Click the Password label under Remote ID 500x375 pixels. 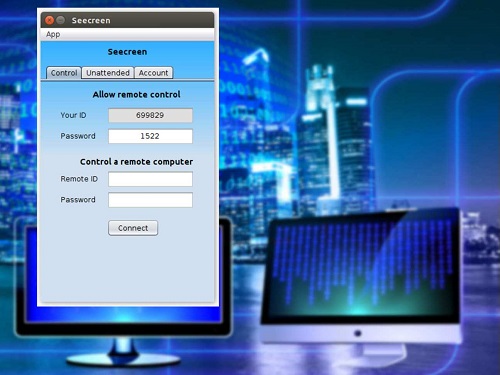78,200
